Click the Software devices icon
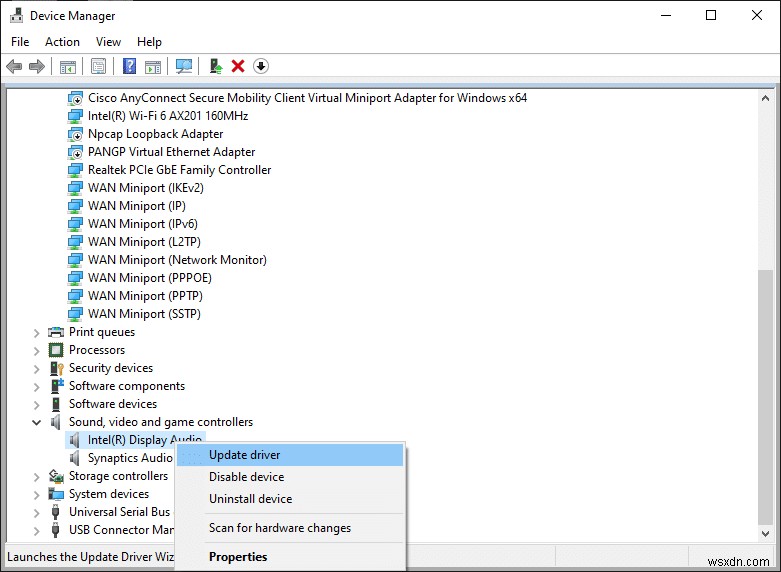The image size is (781, 572). click(56, 404)
